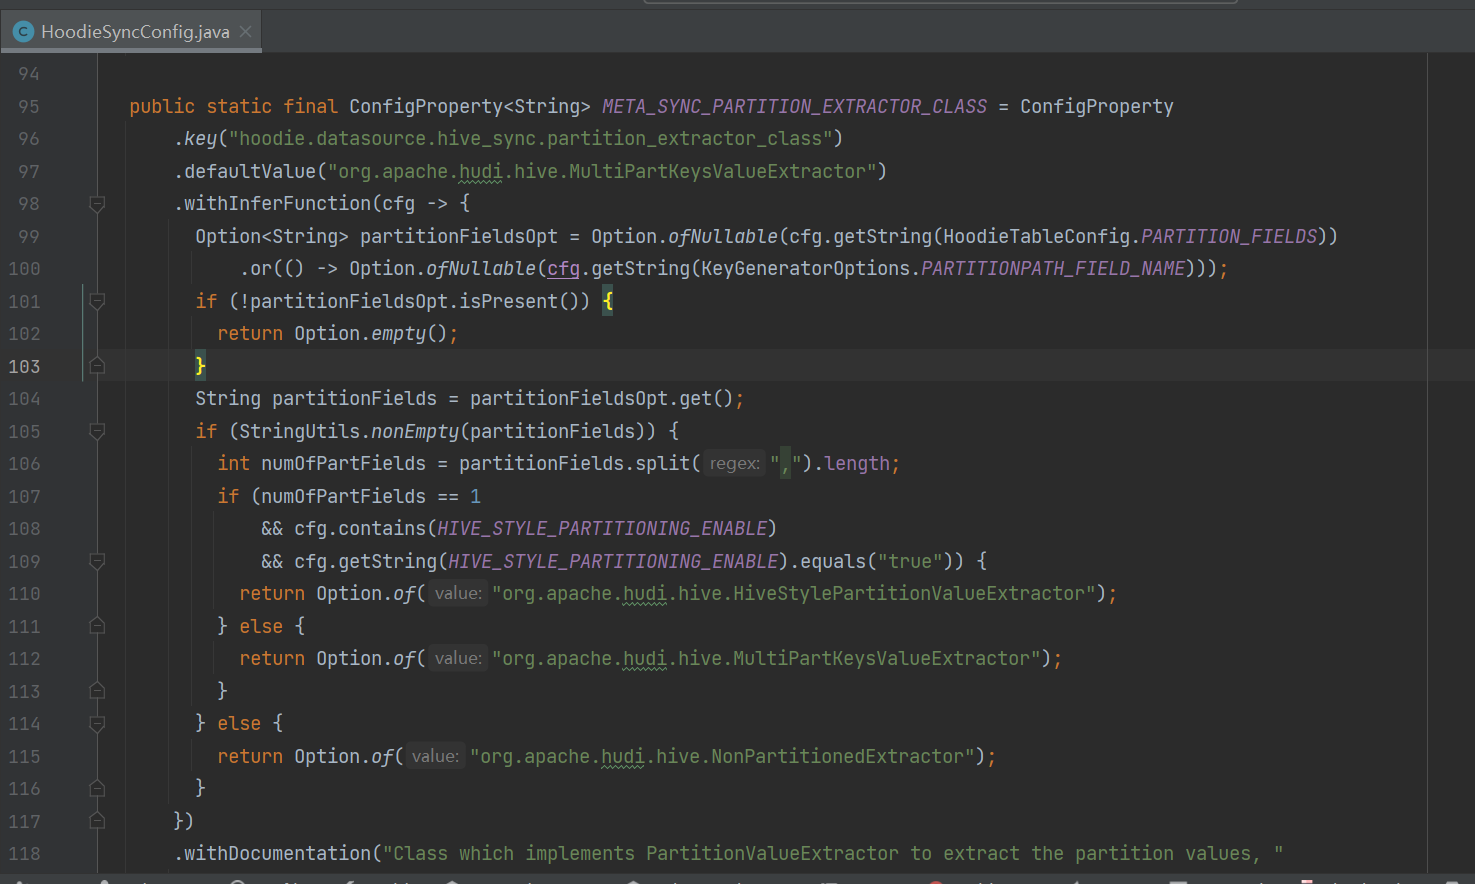The width and height of the screenshot is (1475, 884).
Task: Click the Java class icon on HoodieSyncConfig.java tab
Action: 23,32
